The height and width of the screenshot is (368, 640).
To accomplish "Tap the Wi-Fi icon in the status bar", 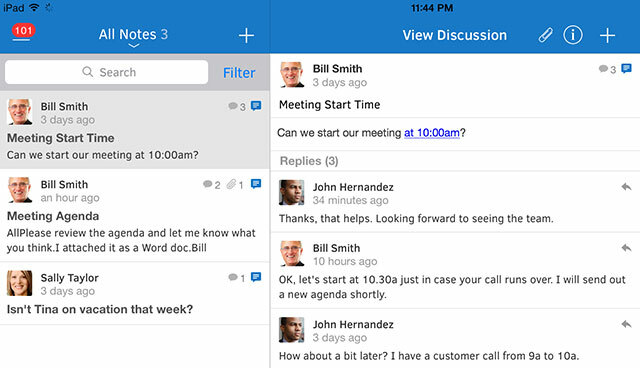I will click(35, 7).
